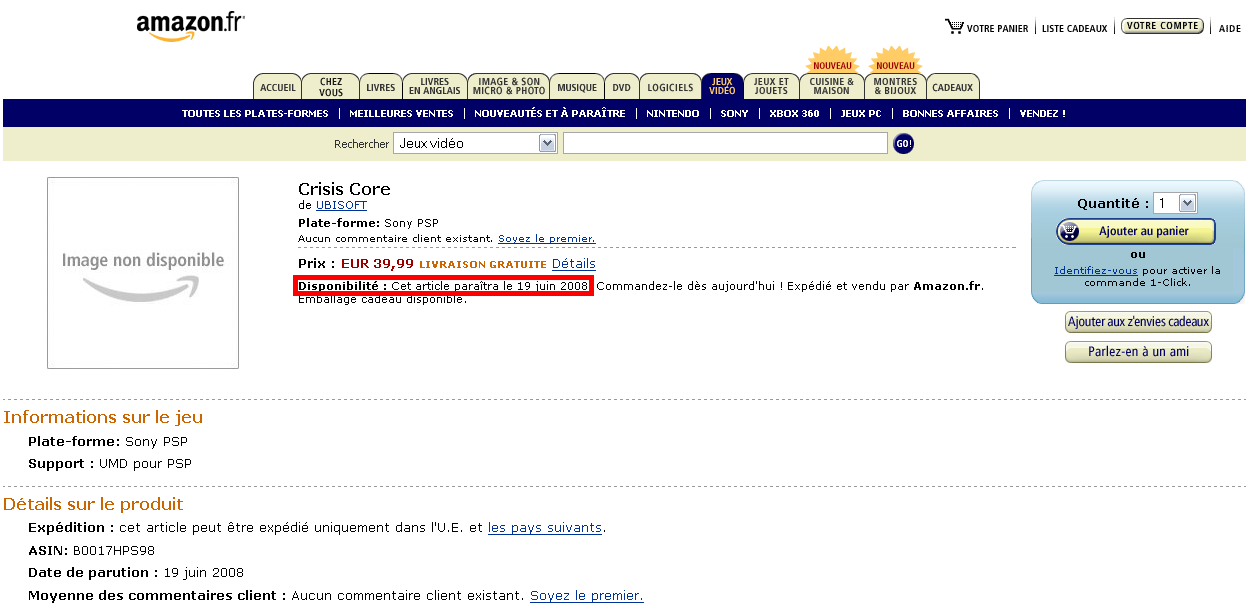Open Toutes les plates-formes submenu
Image resolution: width=1251 pixels, height=610 pixels.
[x=255, y=114]
